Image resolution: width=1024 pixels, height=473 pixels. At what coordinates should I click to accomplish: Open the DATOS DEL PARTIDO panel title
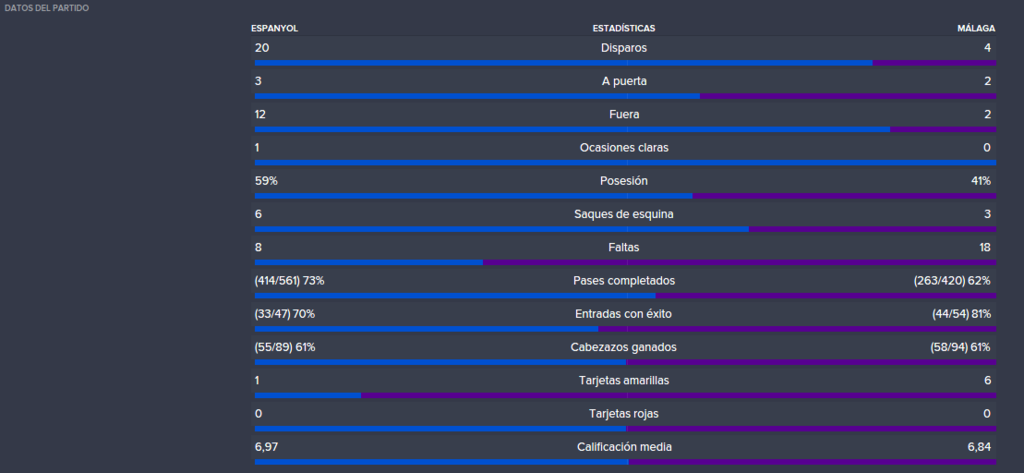point(47,8)
